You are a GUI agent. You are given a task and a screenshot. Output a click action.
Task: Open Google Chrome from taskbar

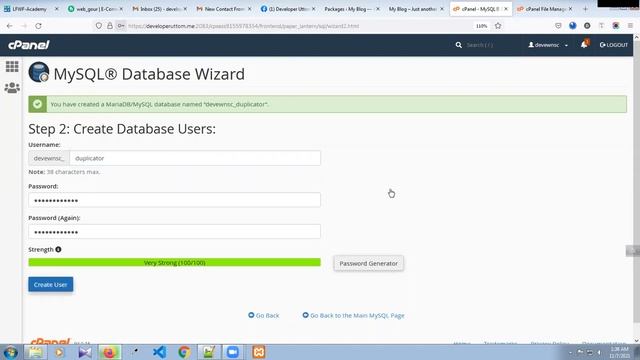click(x=184, y=352)
